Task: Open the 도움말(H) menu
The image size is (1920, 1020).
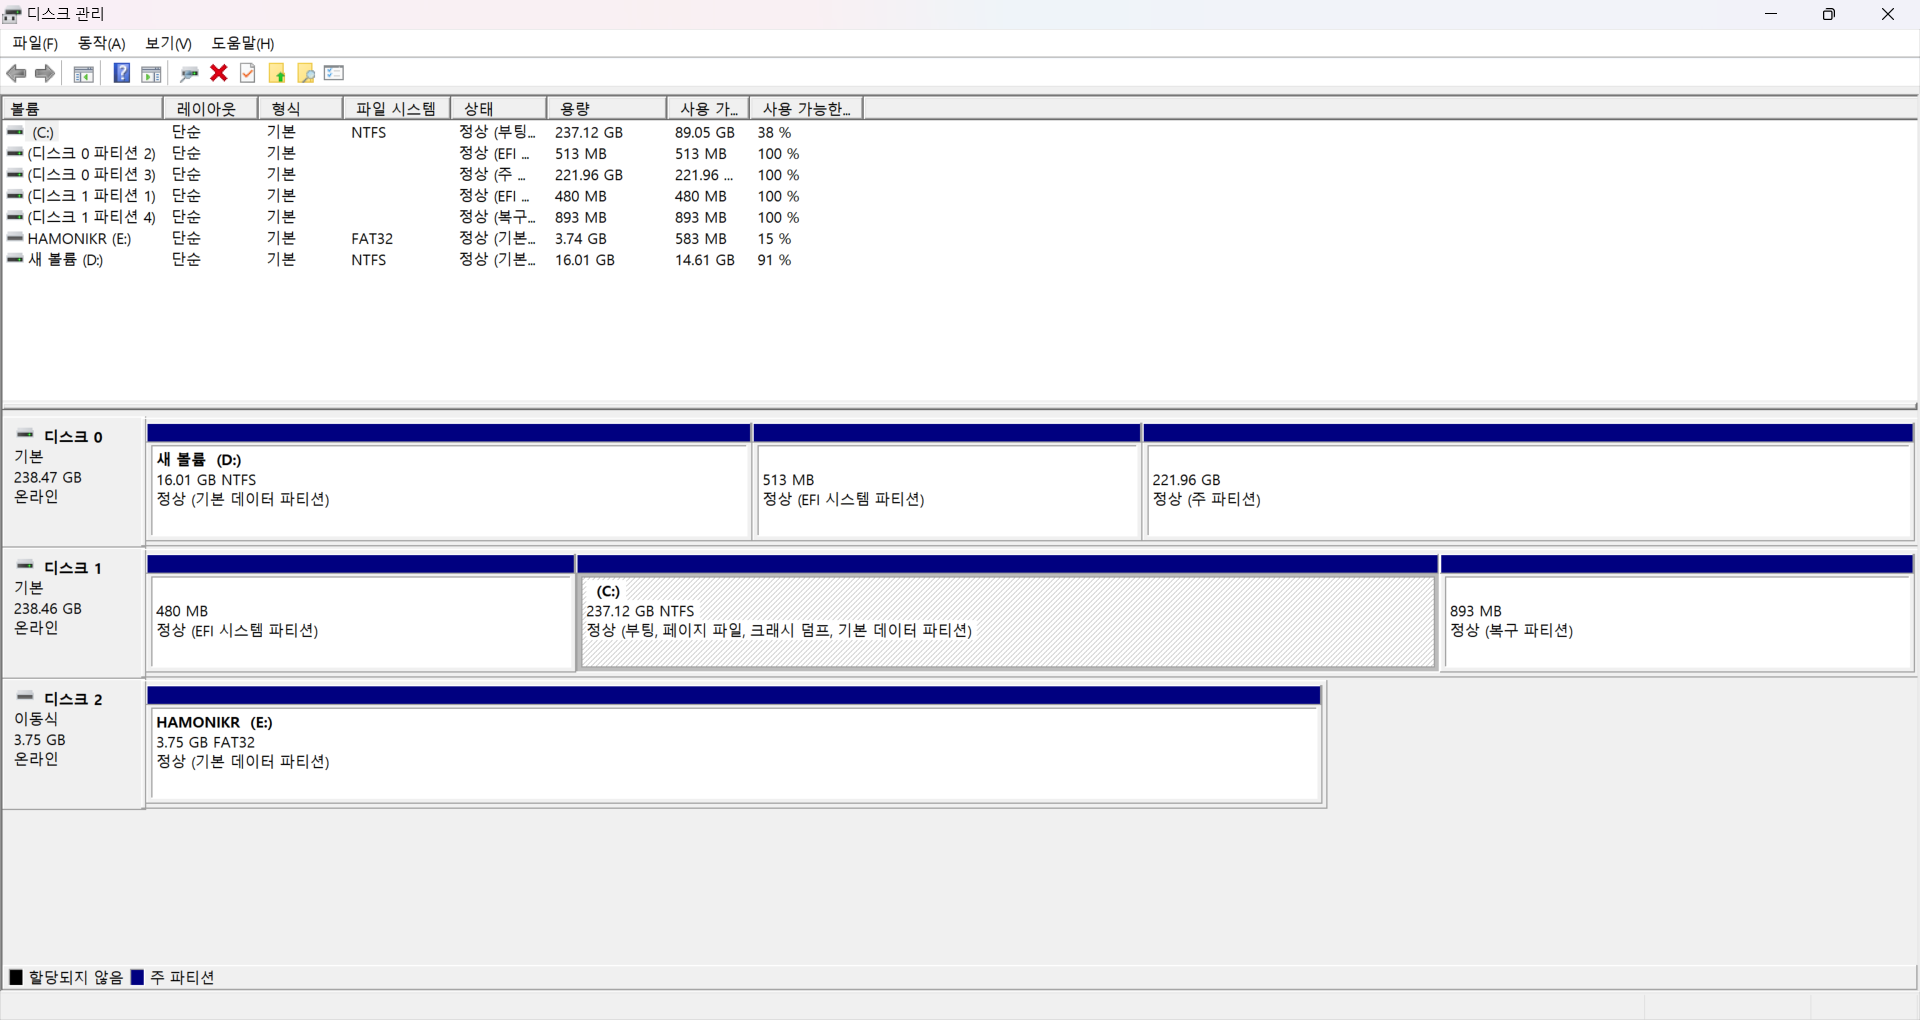Action: [x=243, y=43]
